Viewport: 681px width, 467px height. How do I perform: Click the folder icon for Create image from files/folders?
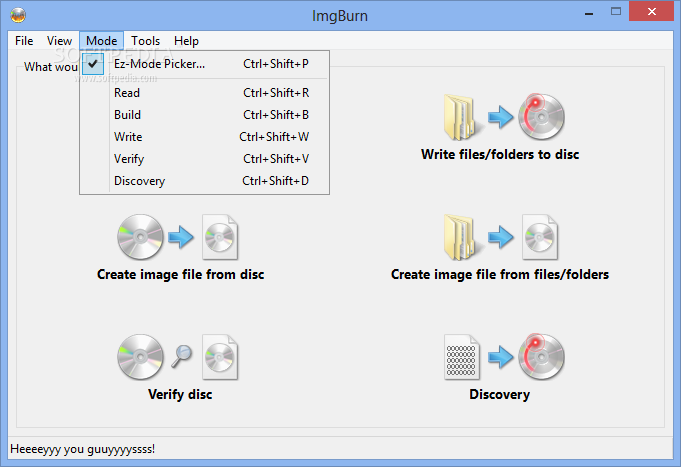click(461, 237)
